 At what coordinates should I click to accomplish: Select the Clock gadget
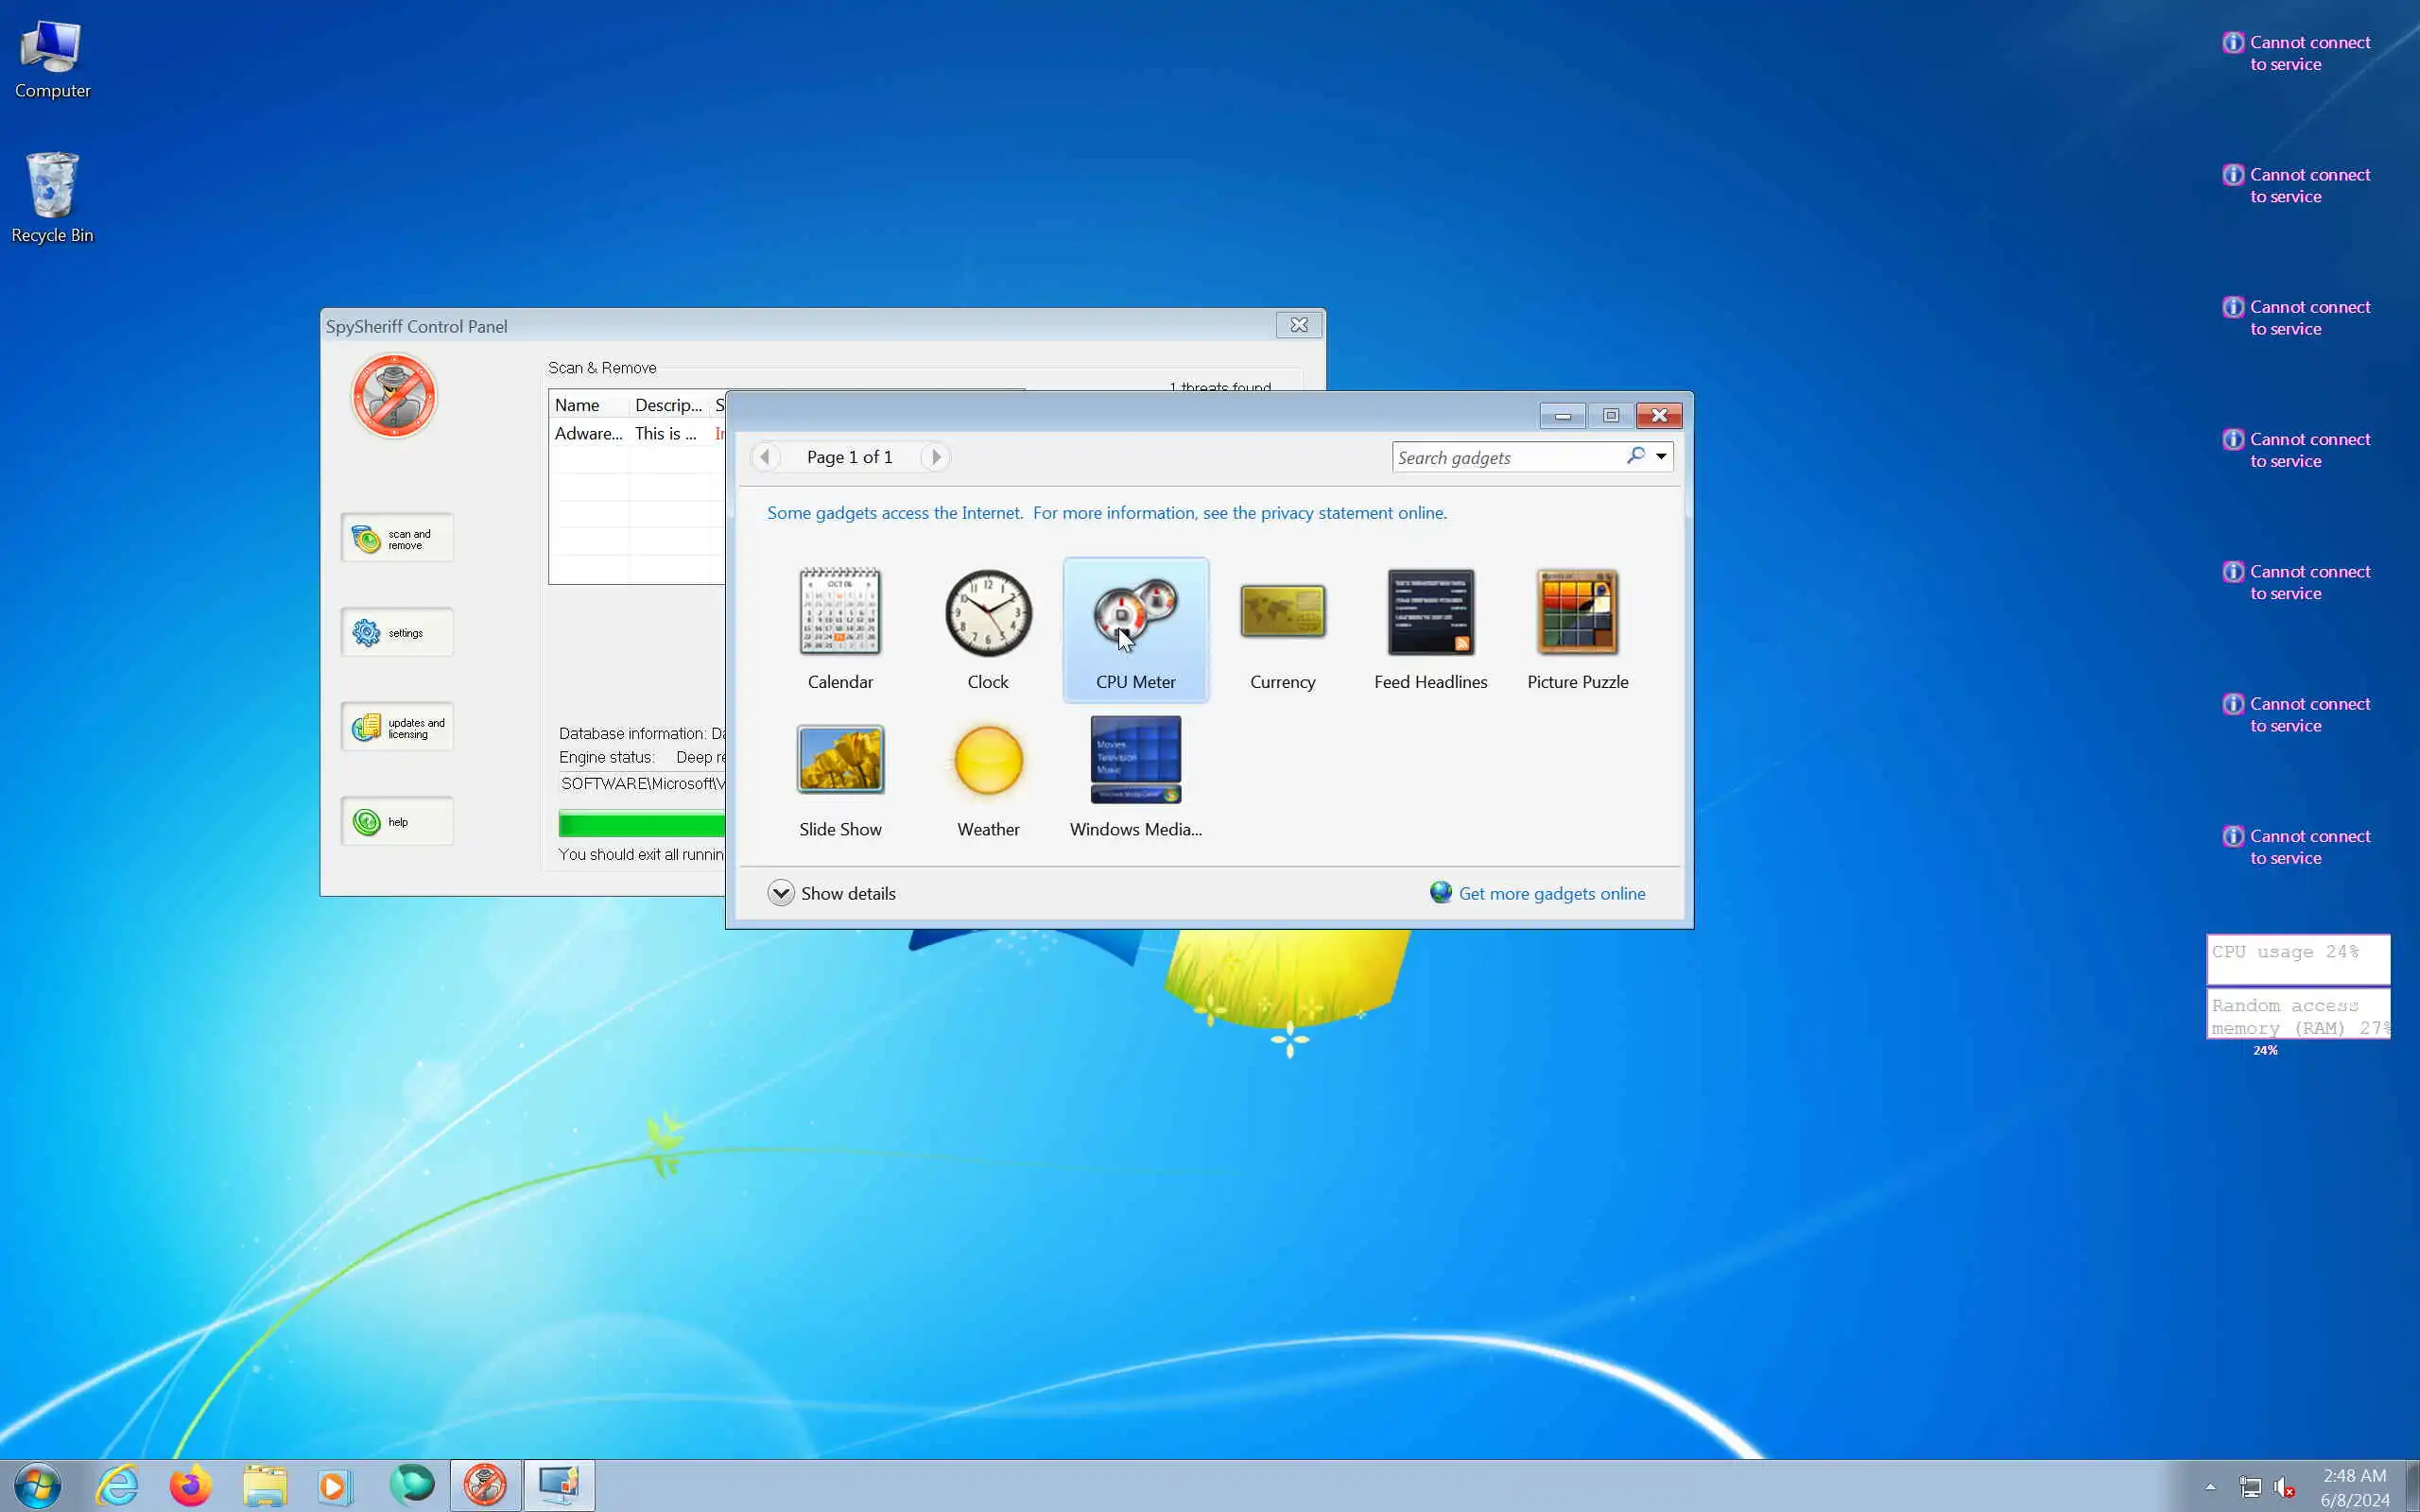(988, 612)
